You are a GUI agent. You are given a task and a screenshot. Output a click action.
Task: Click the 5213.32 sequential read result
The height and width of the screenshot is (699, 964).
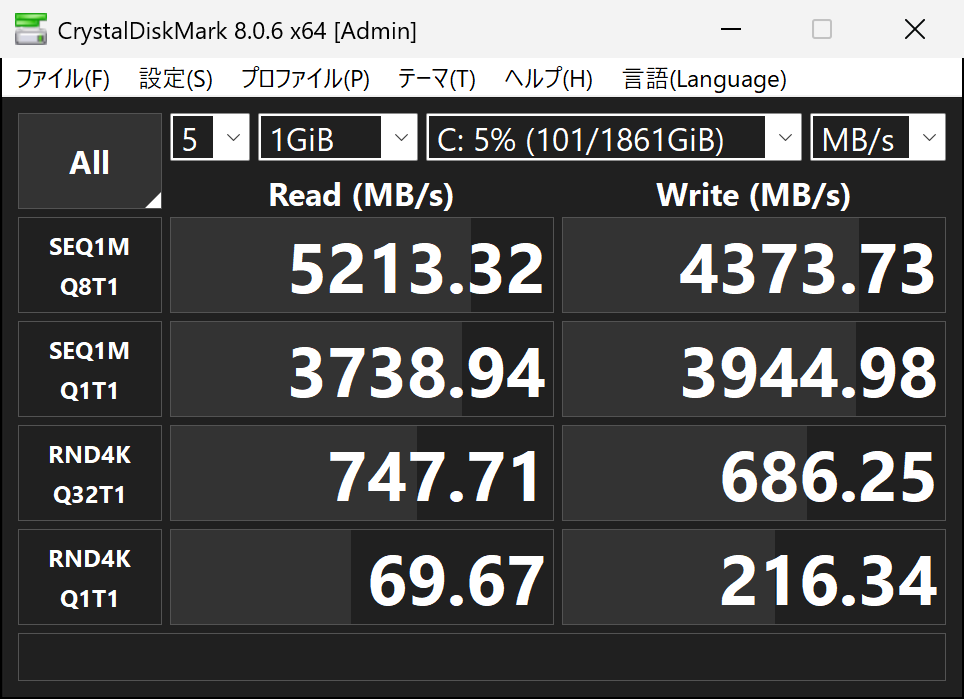pos(362,266)
